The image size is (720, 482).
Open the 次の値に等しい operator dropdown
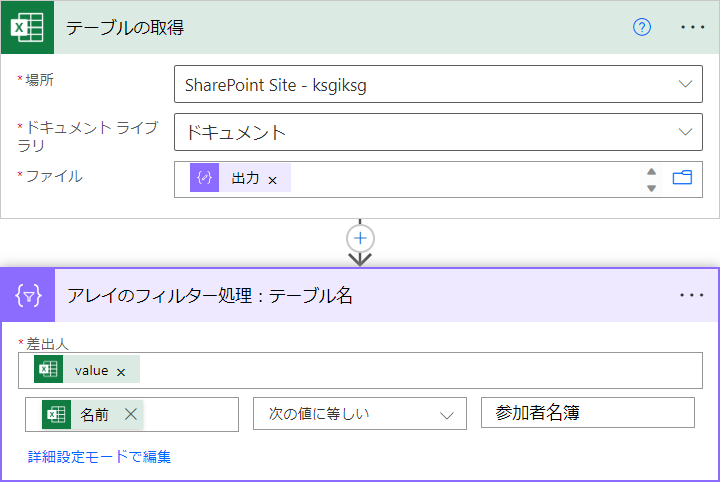pyautogui.click(x=360, y=414)
